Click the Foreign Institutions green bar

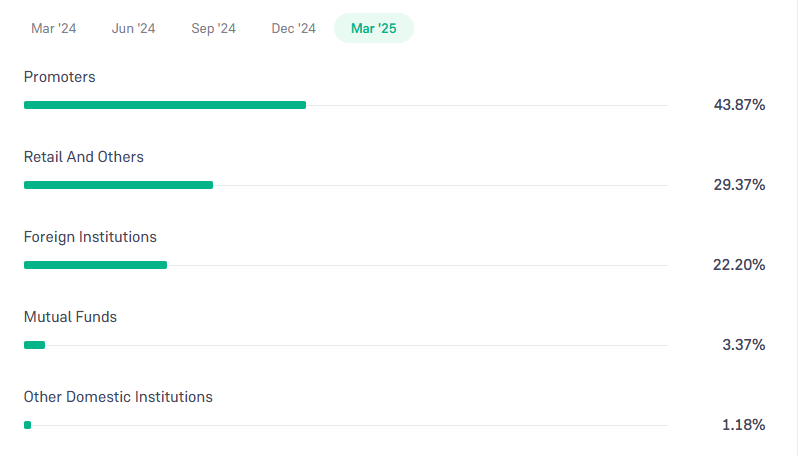click(x=96, y=265)
